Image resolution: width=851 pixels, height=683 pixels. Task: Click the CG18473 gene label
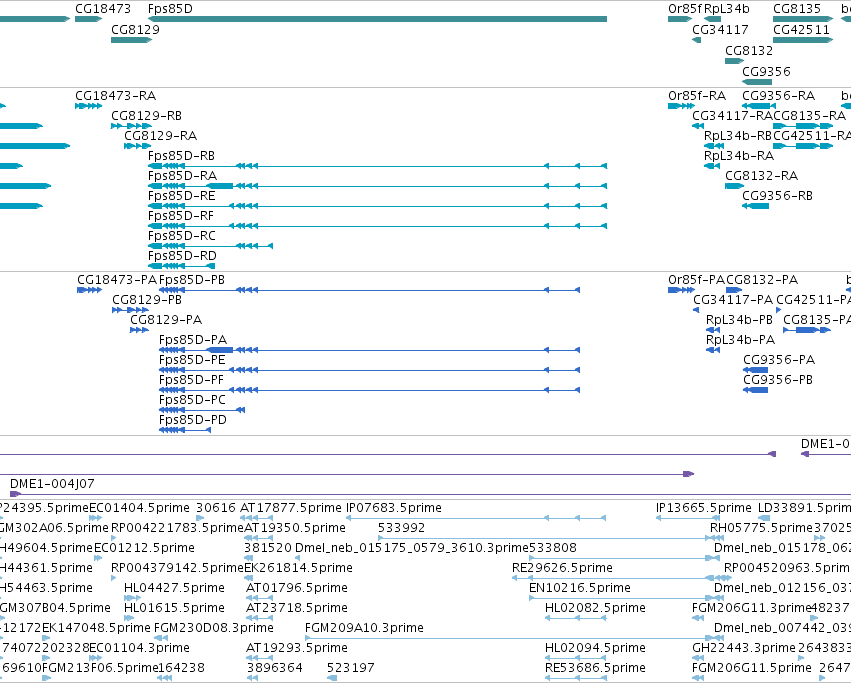[103, 9]
